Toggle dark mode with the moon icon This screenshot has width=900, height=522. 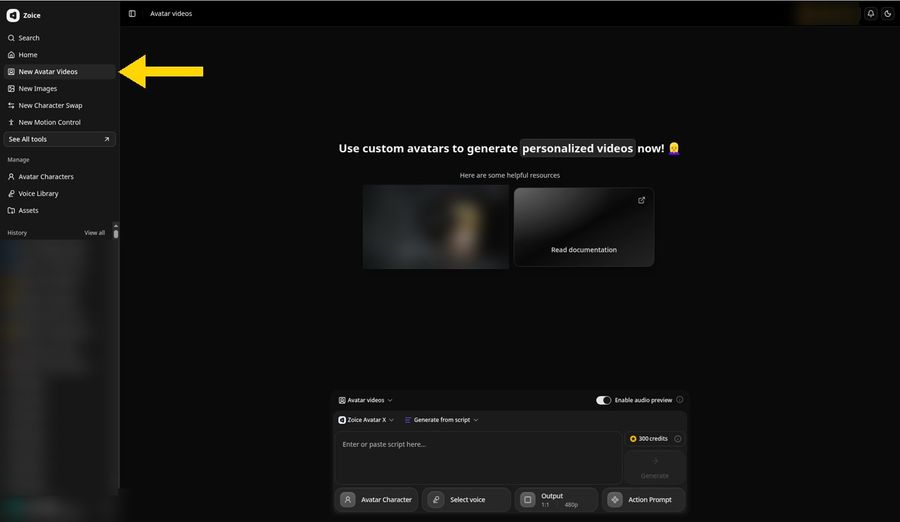tap(887, 14)
